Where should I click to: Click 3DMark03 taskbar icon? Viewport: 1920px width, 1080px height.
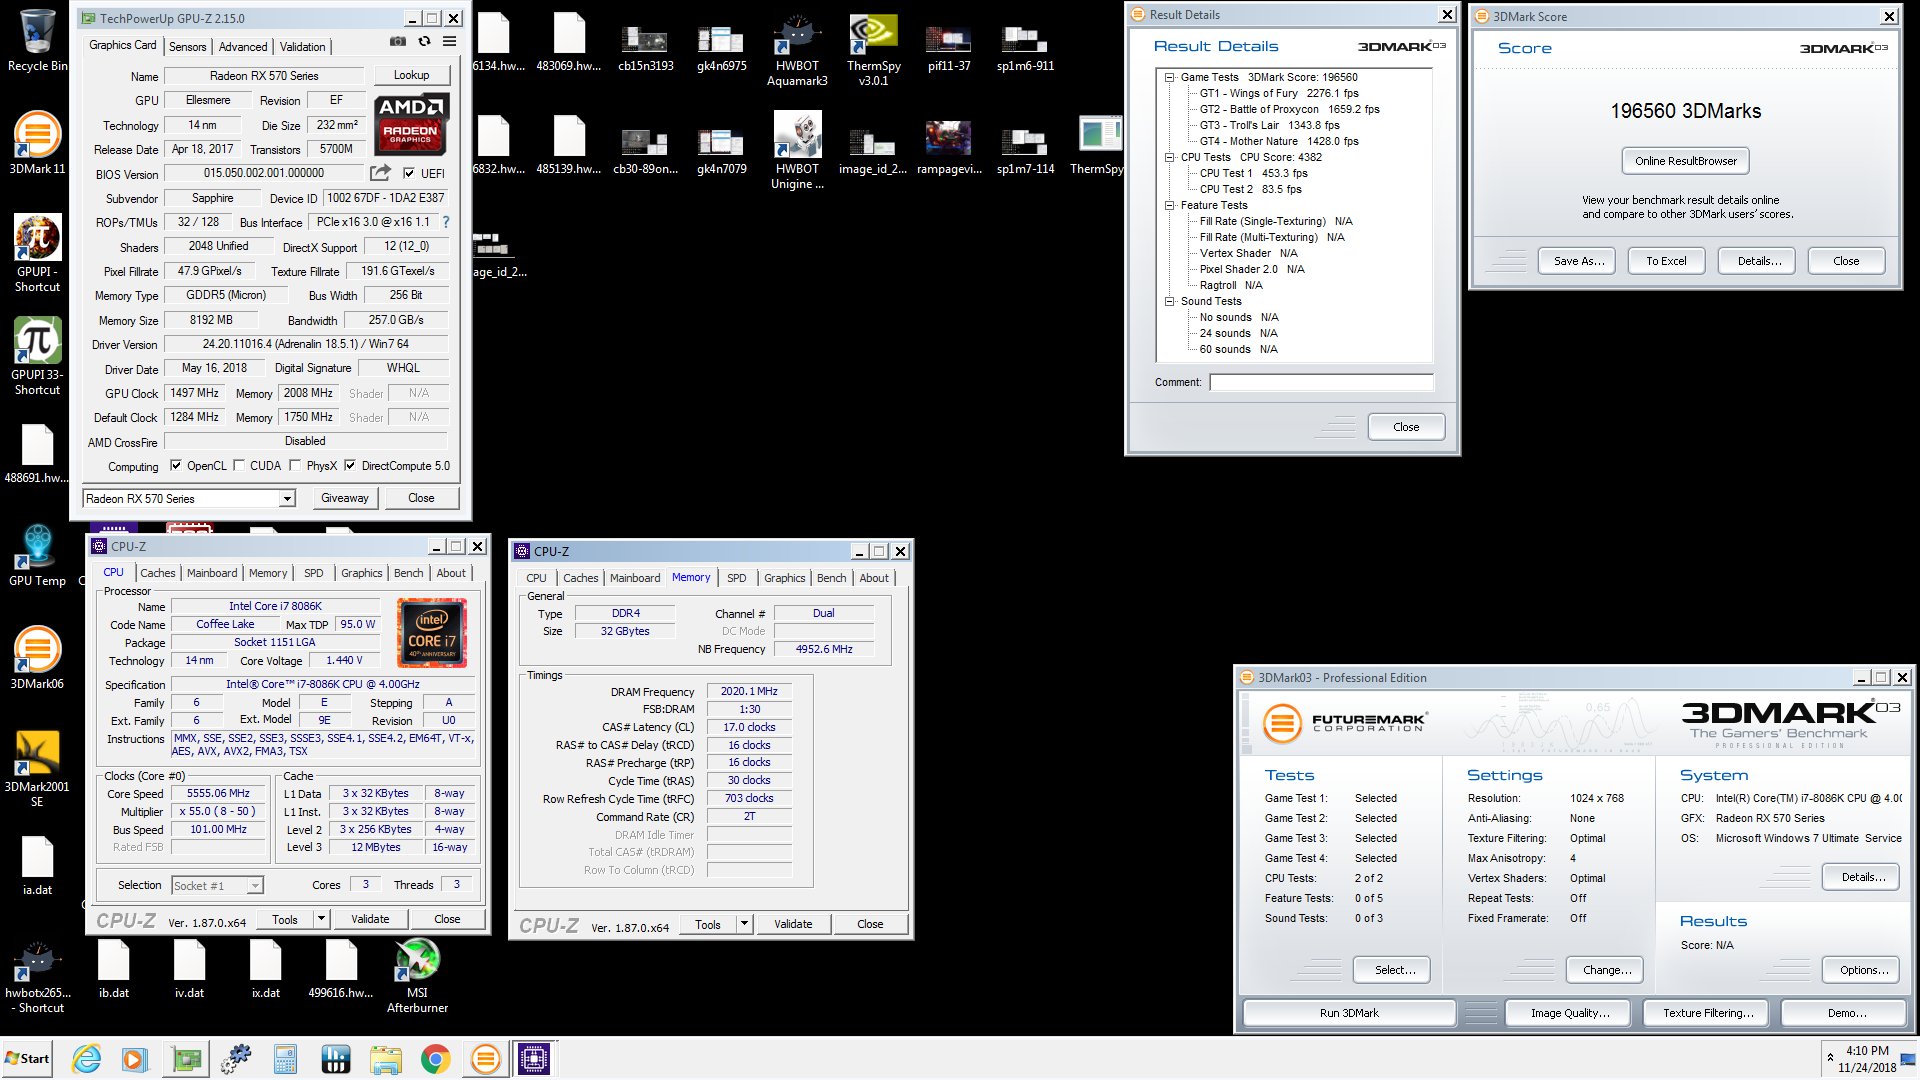click(485, 1059)
